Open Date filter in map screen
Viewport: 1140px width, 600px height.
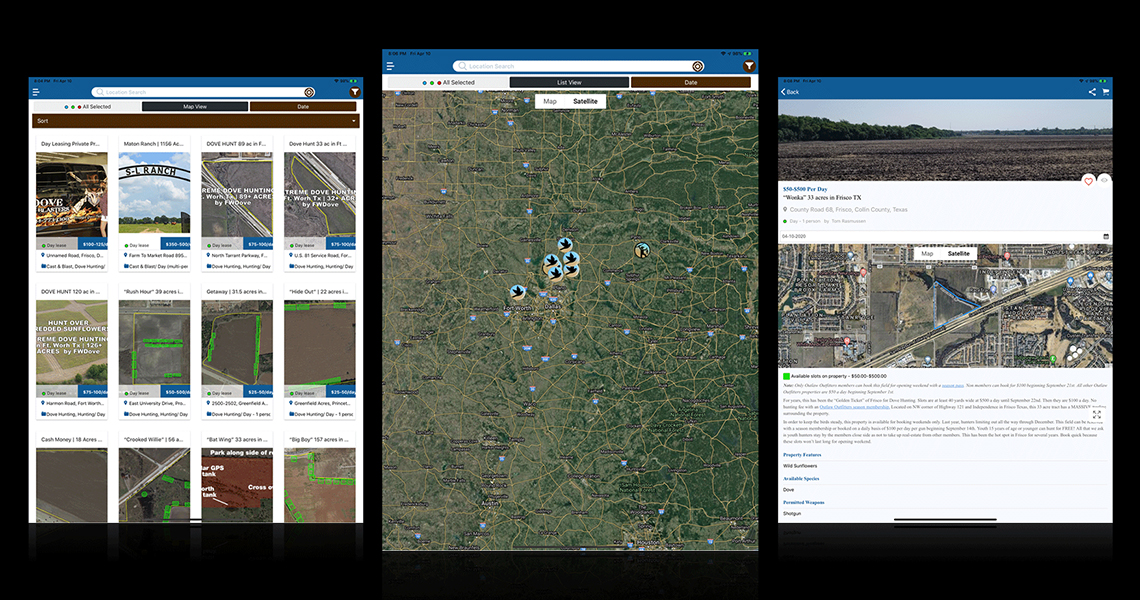691,82
